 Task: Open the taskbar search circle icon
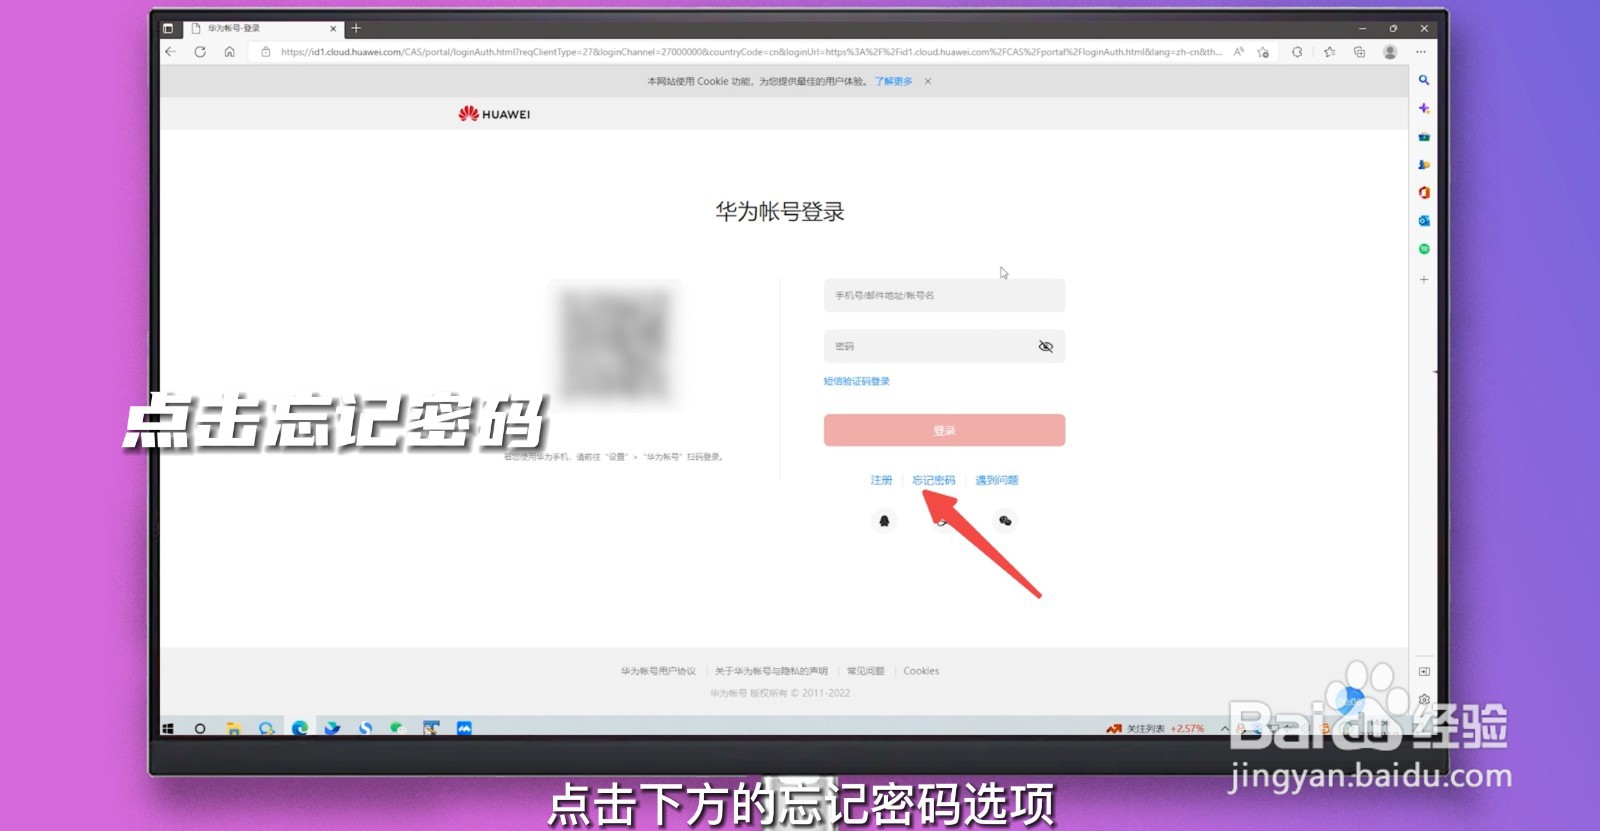pyautogui.click(x=200, y=729)
